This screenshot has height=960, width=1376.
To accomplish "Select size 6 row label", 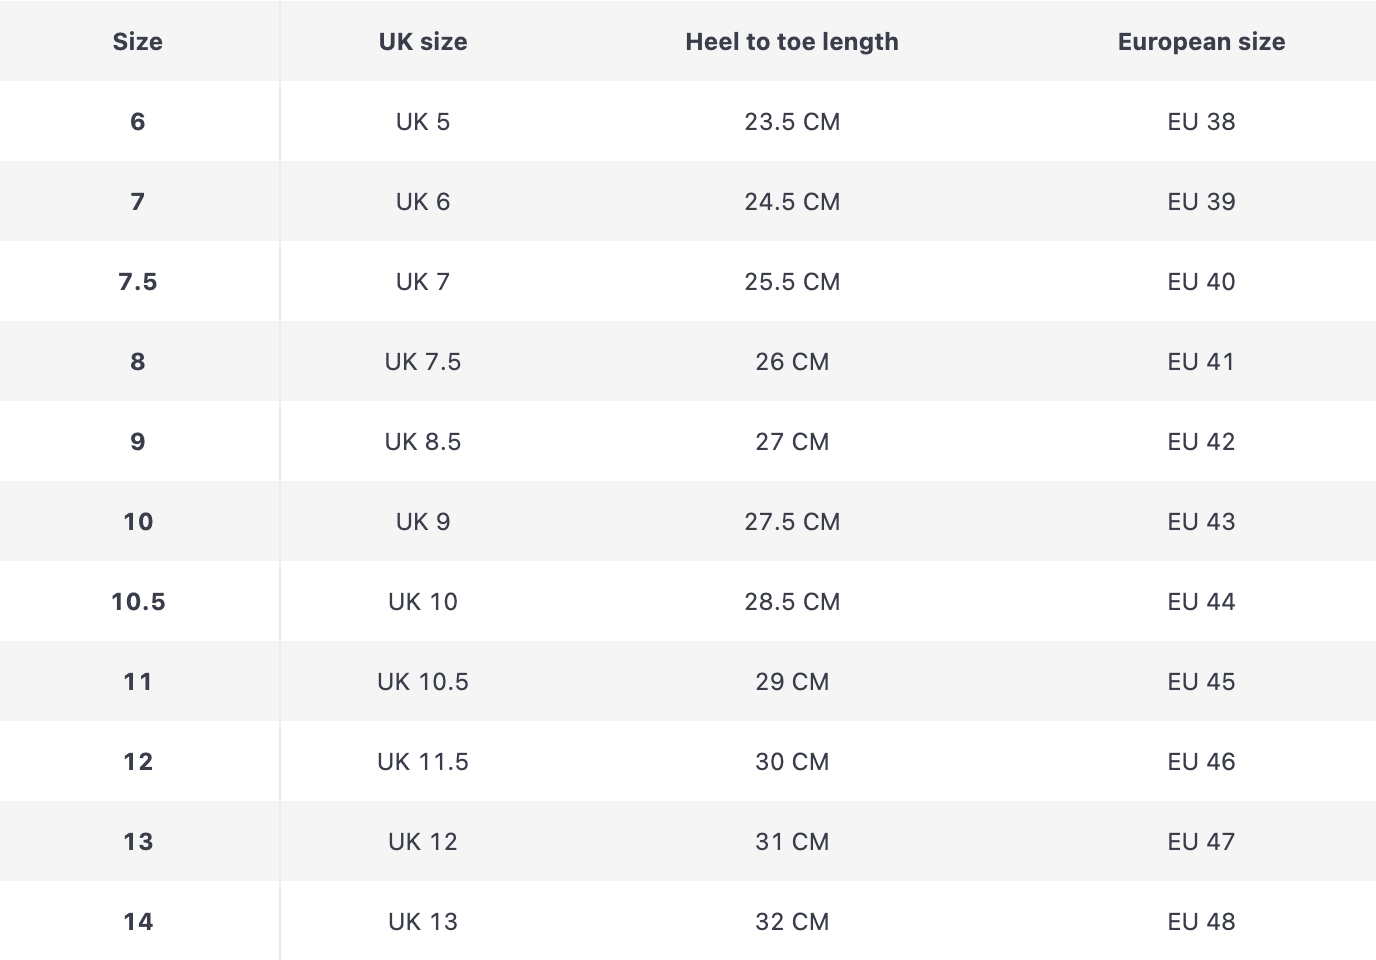I will pos(138,121).
